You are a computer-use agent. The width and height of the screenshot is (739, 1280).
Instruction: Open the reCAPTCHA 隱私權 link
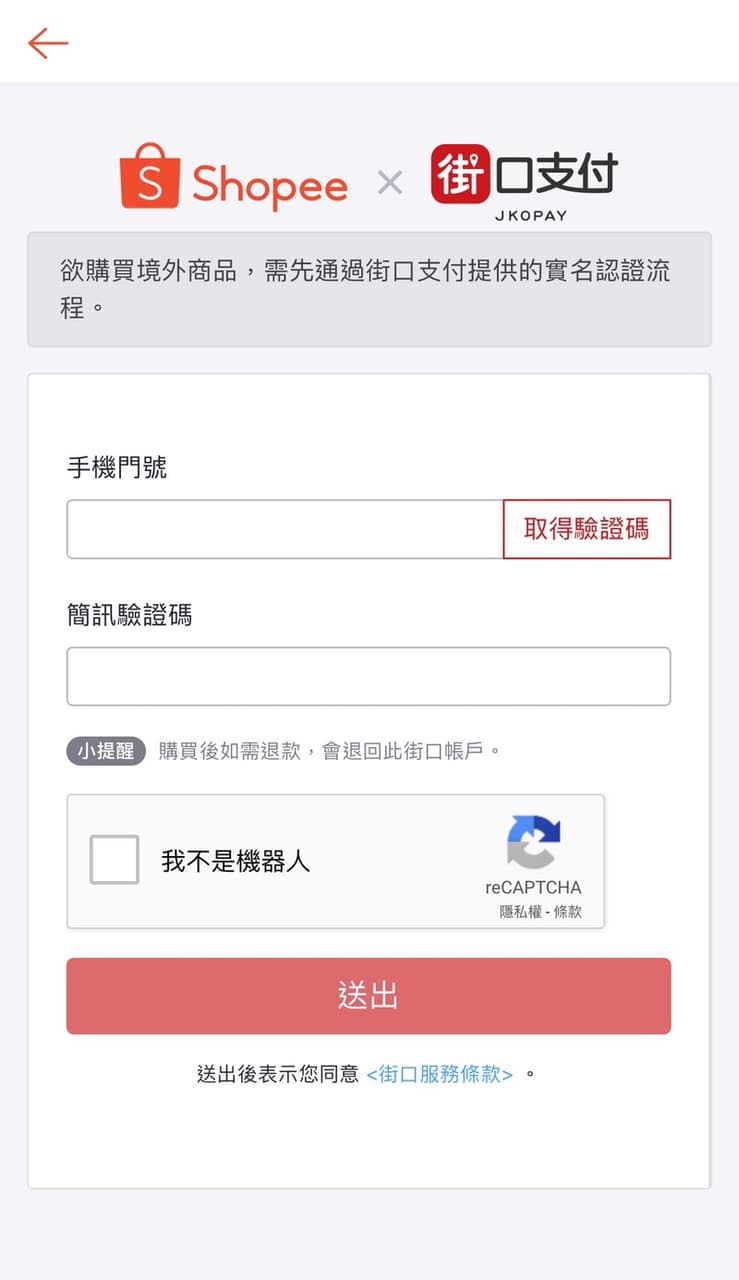pyautogui.click(x=520, y=912)
